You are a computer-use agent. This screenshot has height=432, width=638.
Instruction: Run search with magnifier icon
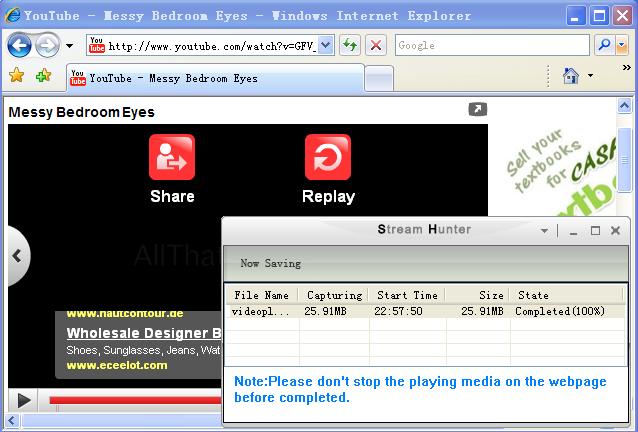[604, 45]
